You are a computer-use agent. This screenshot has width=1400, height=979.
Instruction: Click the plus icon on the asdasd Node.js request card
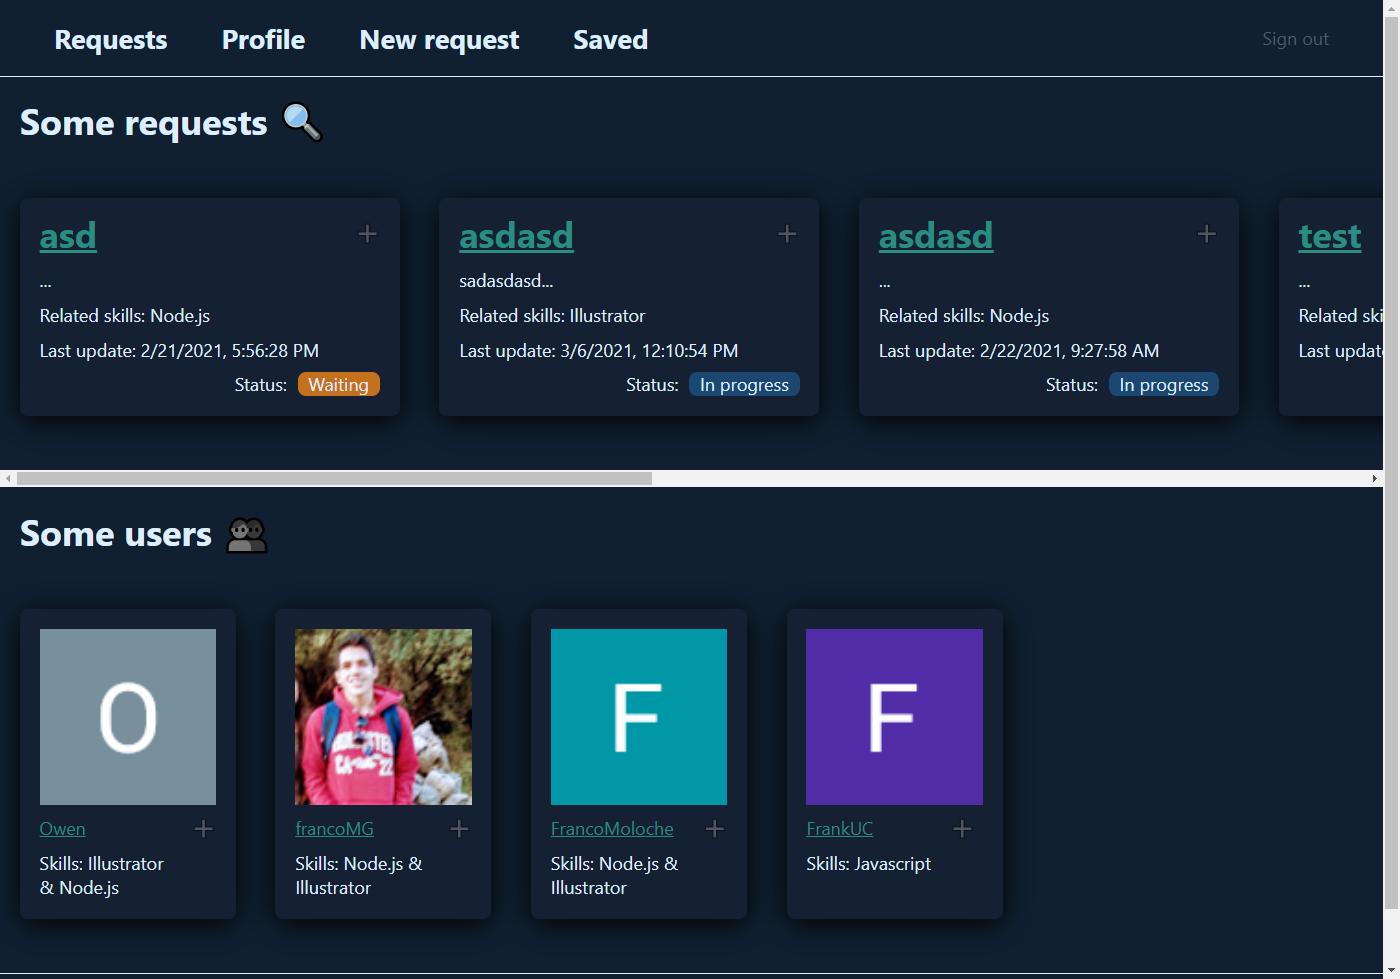[1206, 234]
